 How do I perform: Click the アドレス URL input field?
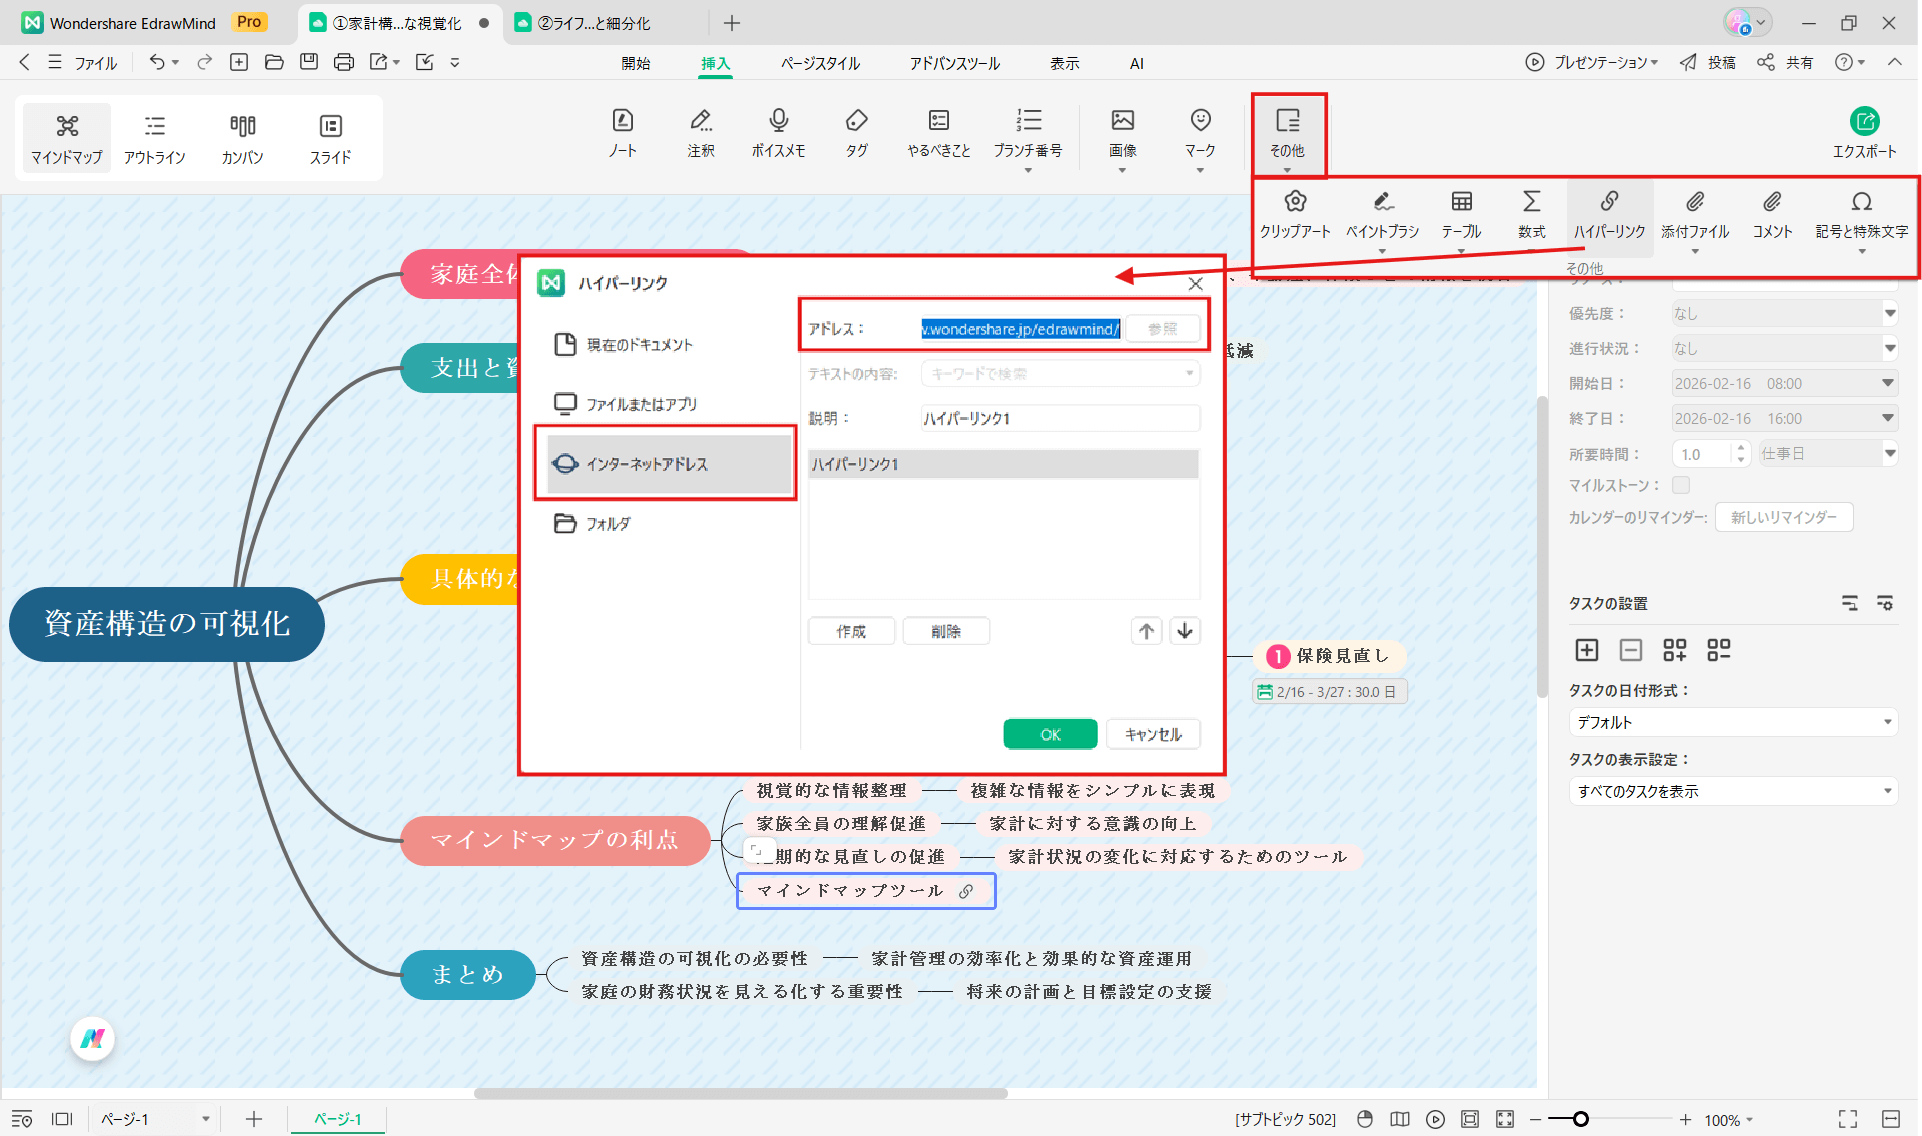click(x=1020, y=328)
